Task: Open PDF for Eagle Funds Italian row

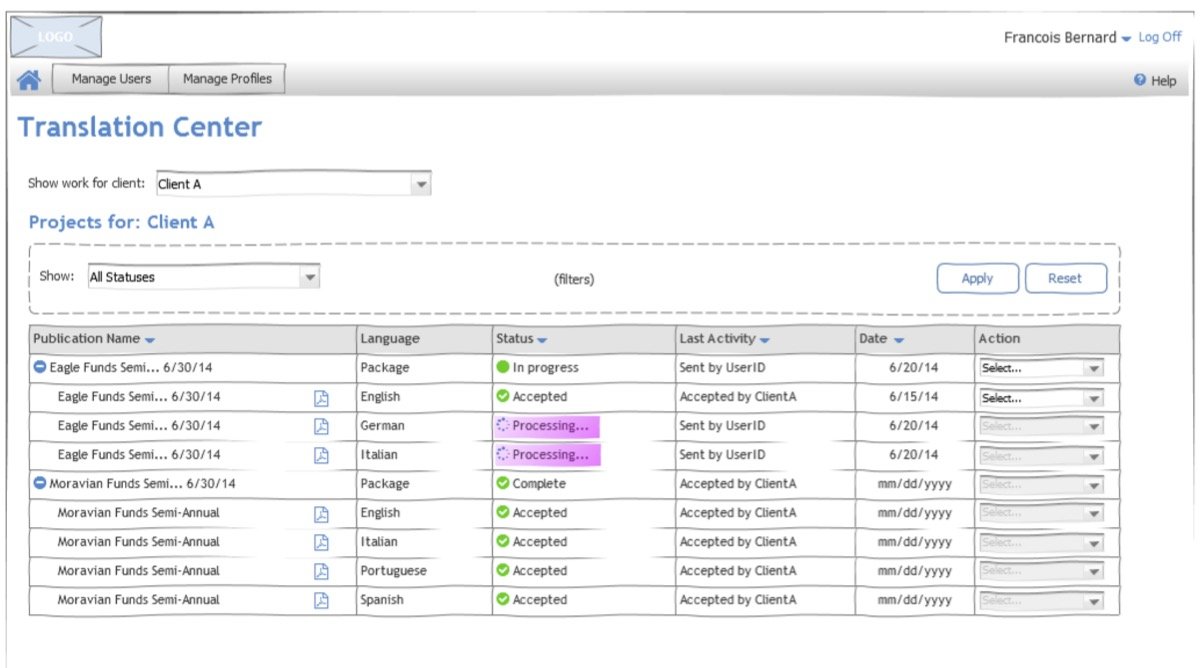Action: pos(321,455)
